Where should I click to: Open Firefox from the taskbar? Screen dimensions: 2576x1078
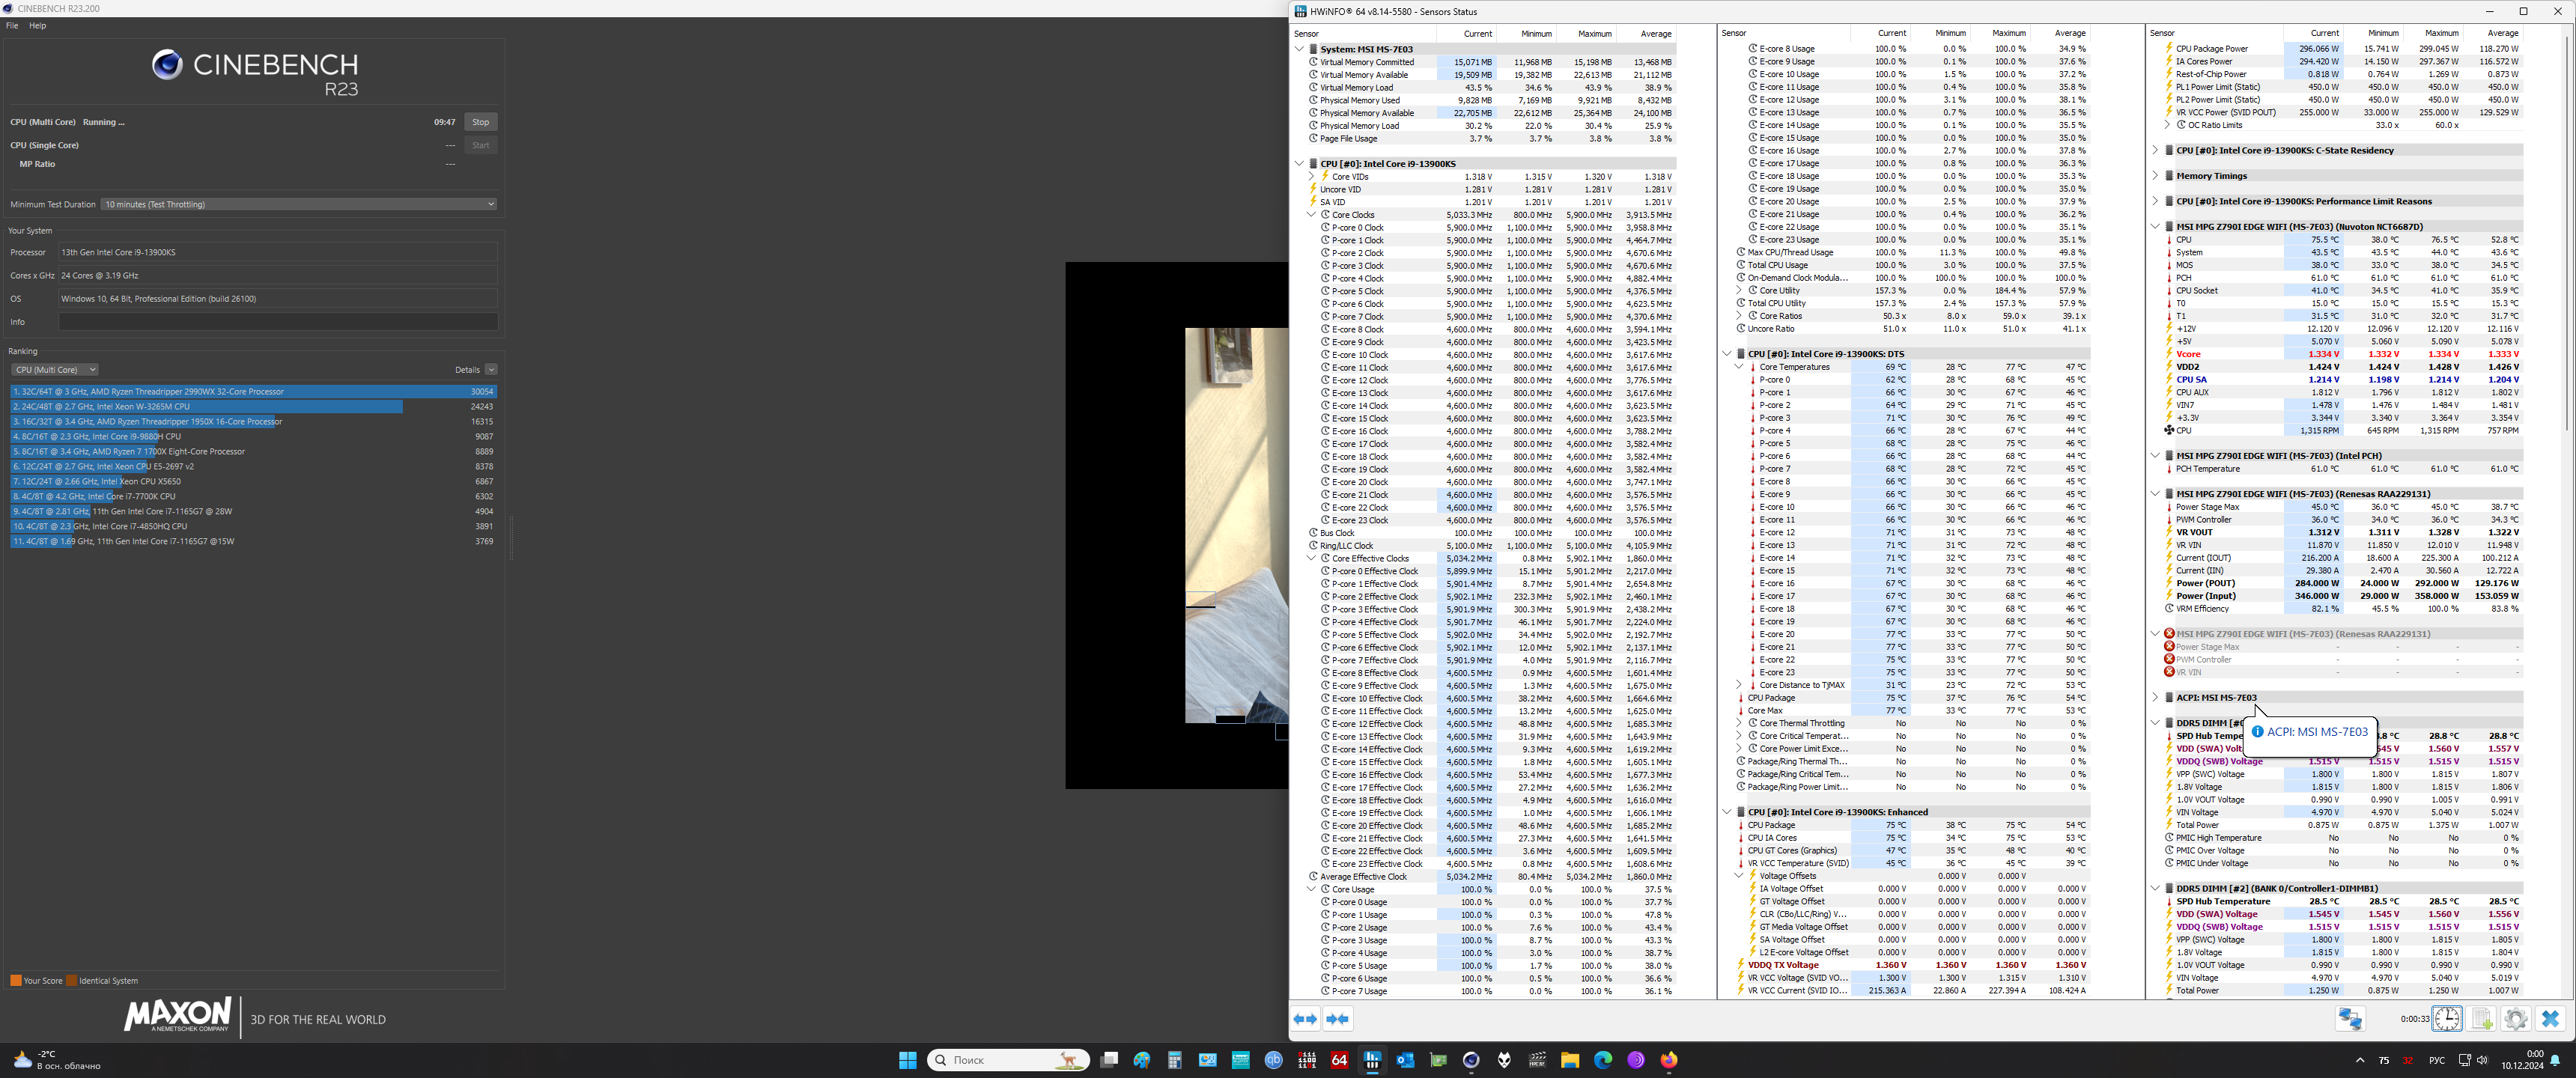coord(1668,1060)
